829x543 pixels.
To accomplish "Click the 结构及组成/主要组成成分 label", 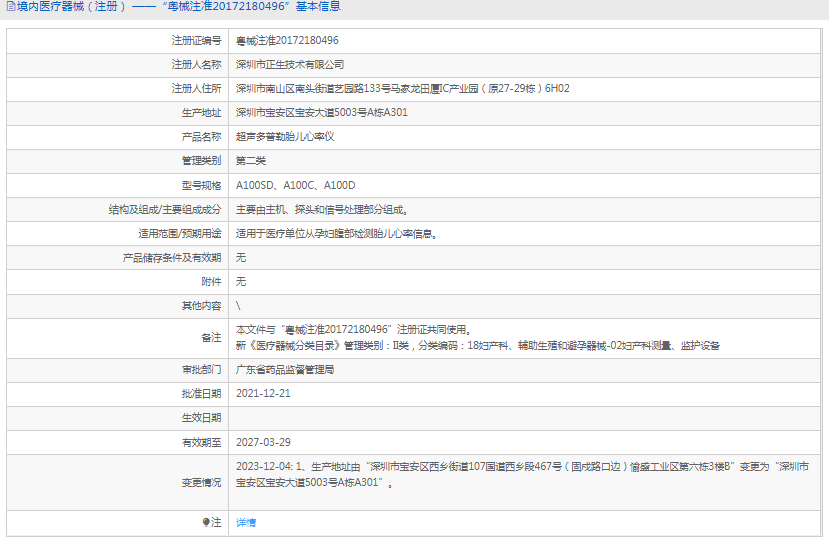I will click(x=165, y=209).
